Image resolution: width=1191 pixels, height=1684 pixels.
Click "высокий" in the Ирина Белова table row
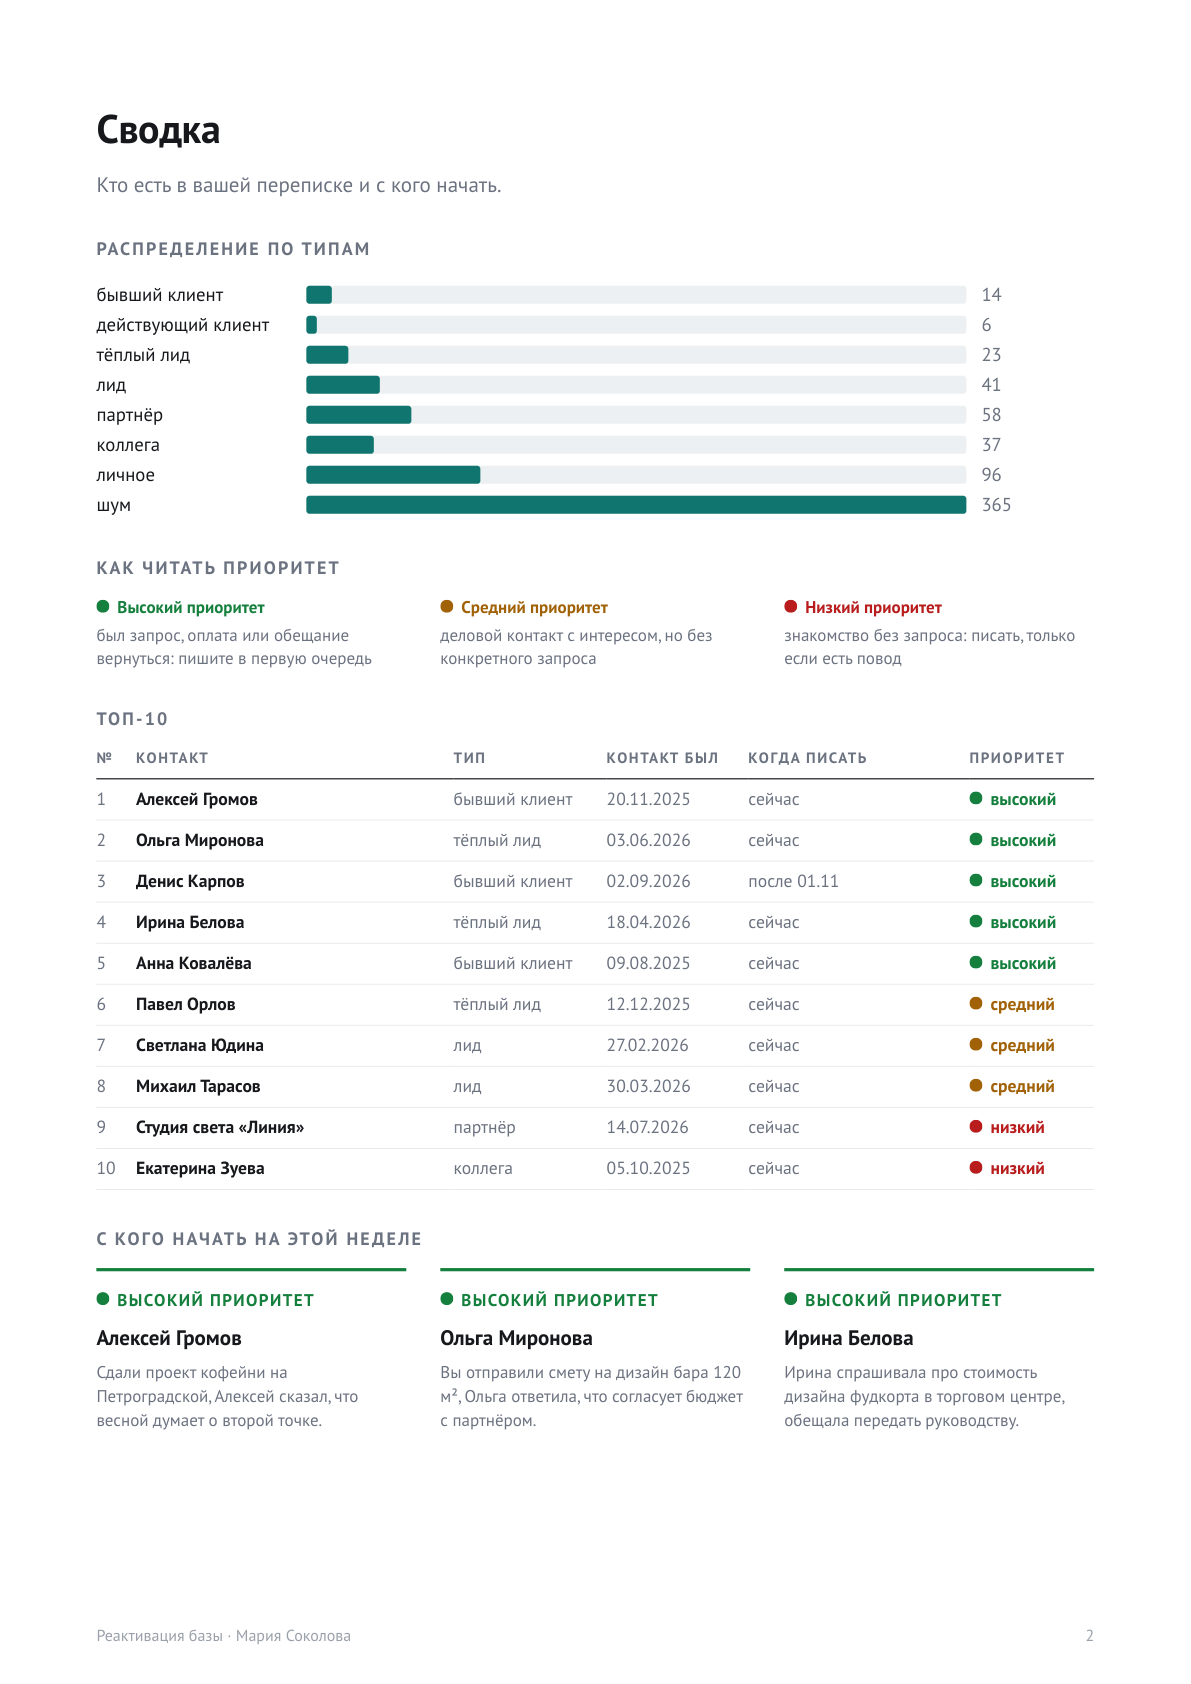click(1023, 923)
